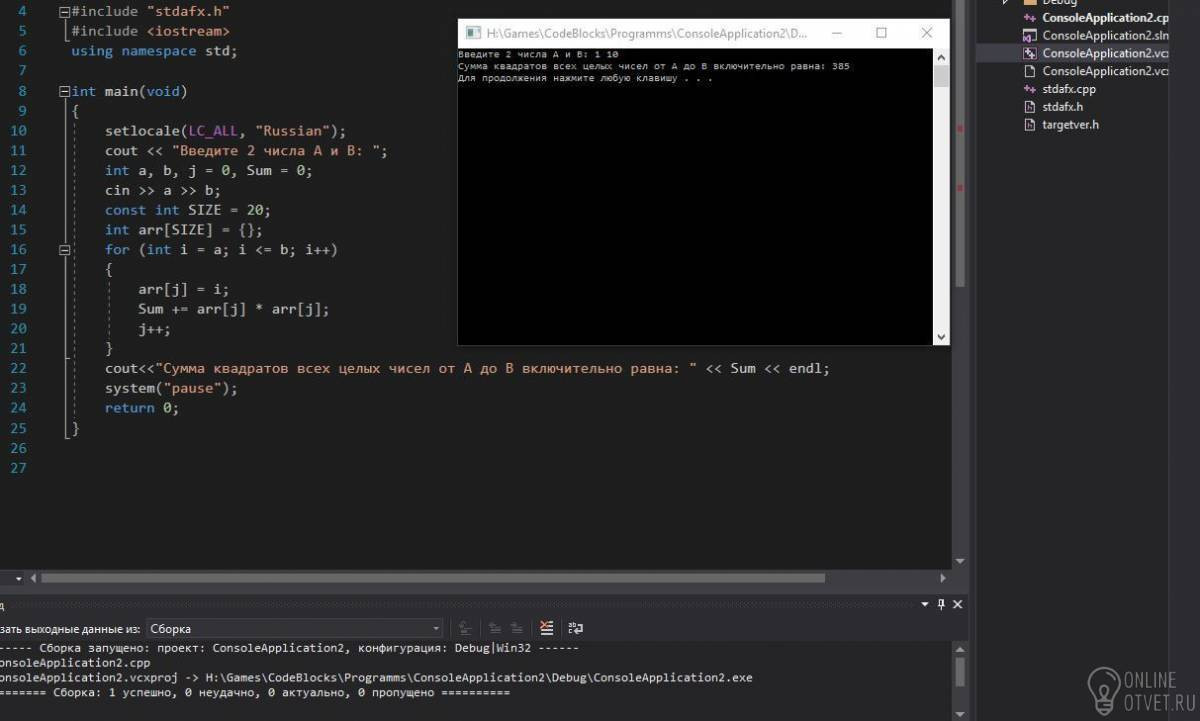Close the Output panel
The width and height of the screenshot is (1200, 721).
tap(958, 604)
